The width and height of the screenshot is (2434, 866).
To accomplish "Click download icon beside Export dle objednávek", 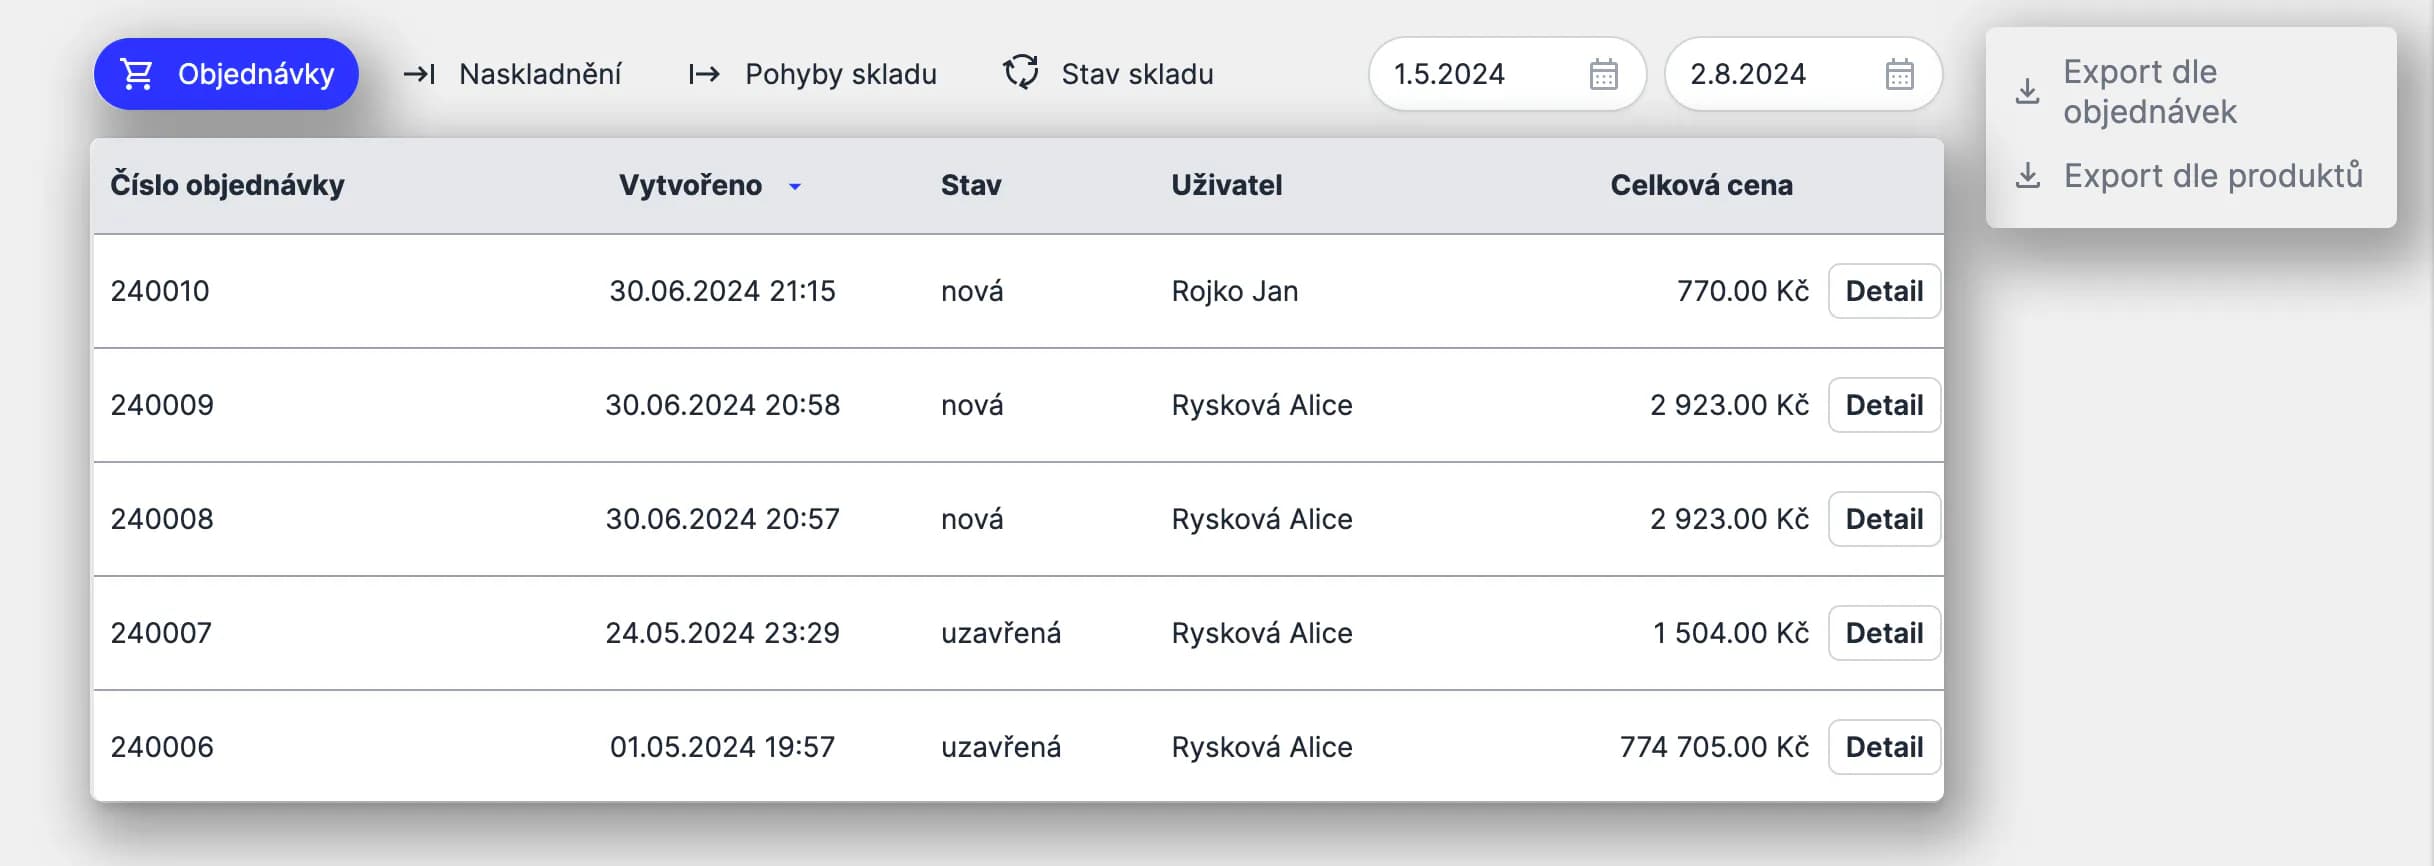I will 2027,92.
